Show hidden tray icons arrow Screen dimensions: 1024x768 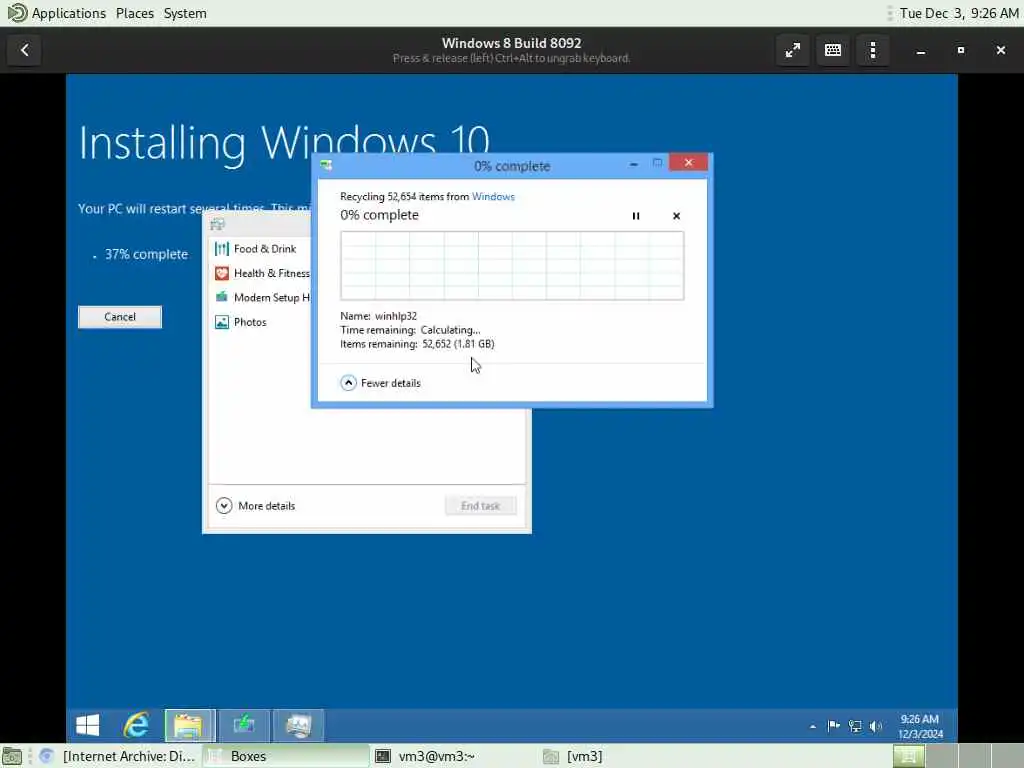tap(812, 726)
